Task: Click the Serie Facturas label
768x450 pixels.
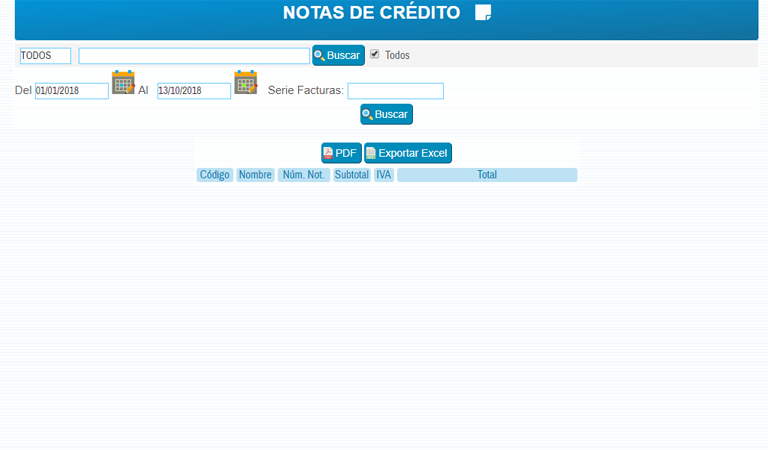Action: 306,90
